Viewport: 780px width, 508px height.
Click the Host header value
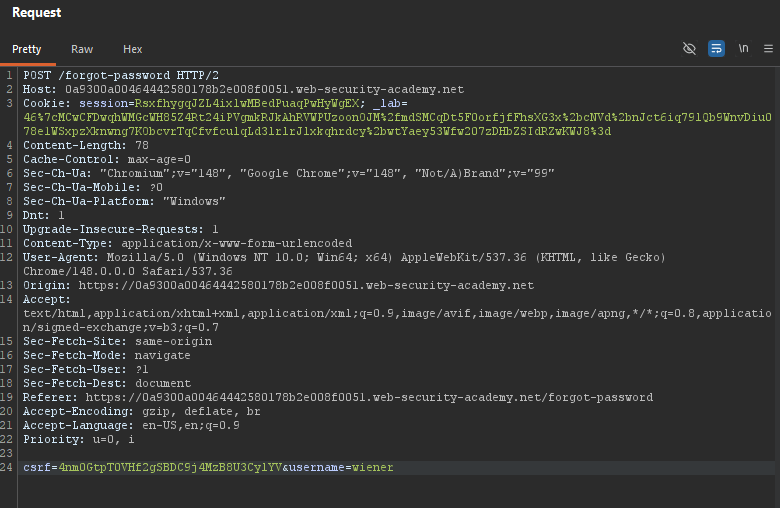click(264, 90)
